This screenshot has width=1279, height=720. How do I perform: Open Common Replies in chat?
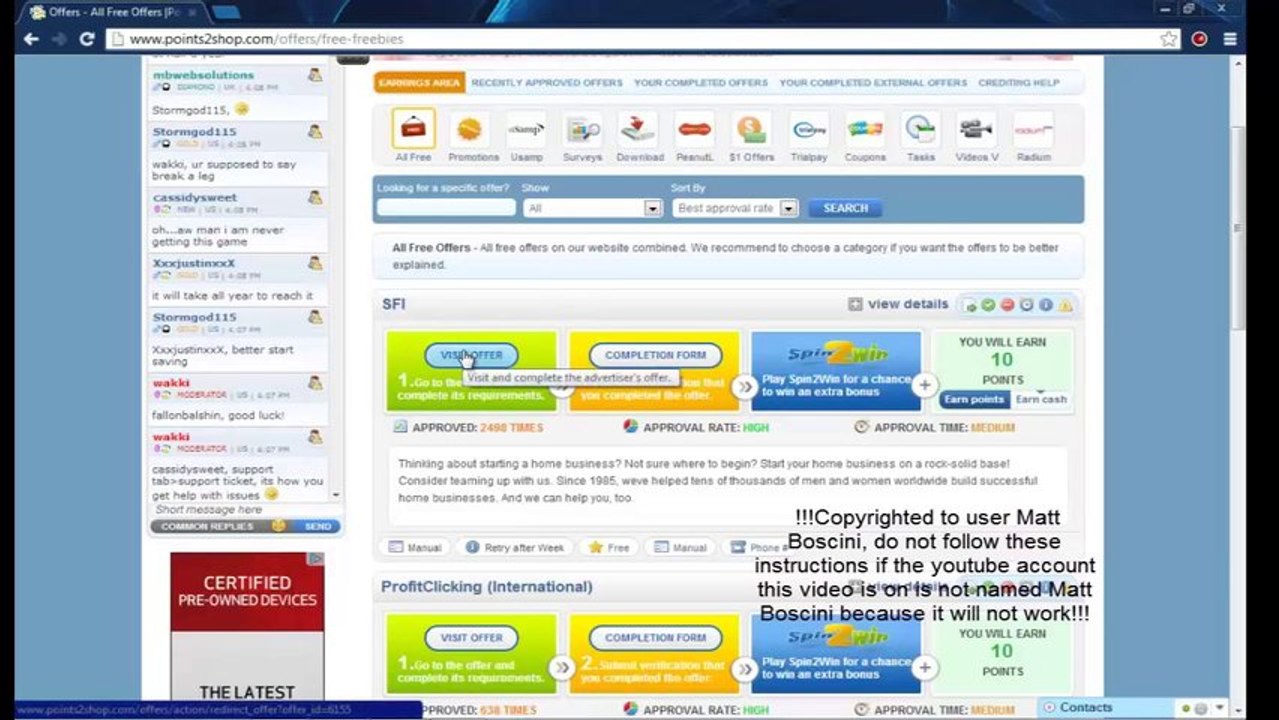click(x=208, y=526)
